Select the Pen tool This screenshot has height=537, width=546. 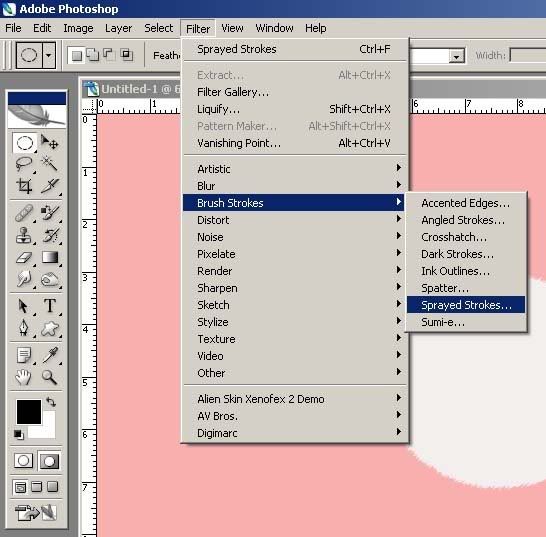[24, 328]
